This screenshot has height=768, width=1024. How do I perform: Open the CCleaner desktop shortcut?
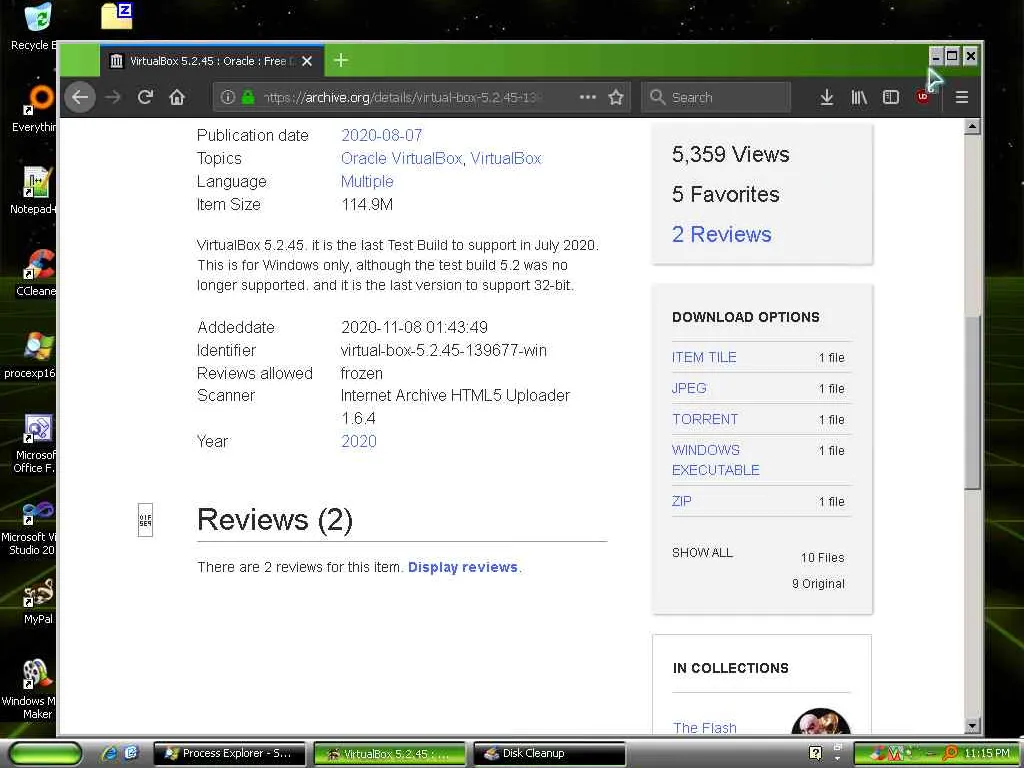pyautogui.click(x=37, y=273)
